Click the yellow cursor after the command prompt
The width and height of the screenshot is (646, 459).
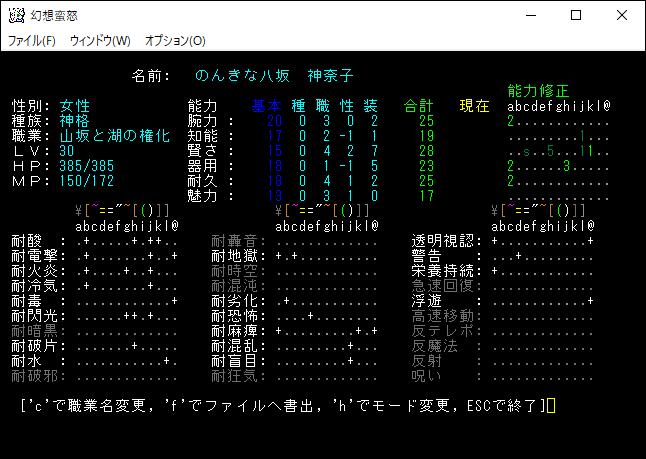point(551,405)
